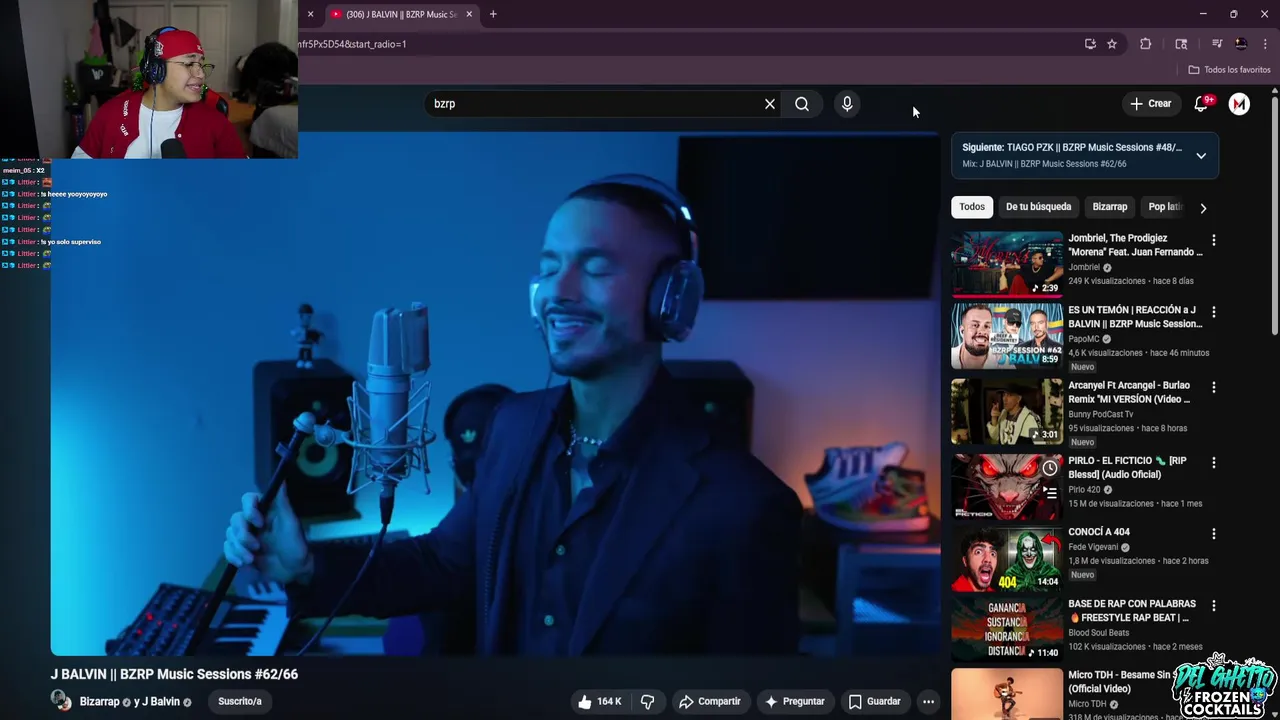Open PIRLO EL FICTICIO video title
Image resolution: width=1280 pixels, height=720 pixels.
1127,467
